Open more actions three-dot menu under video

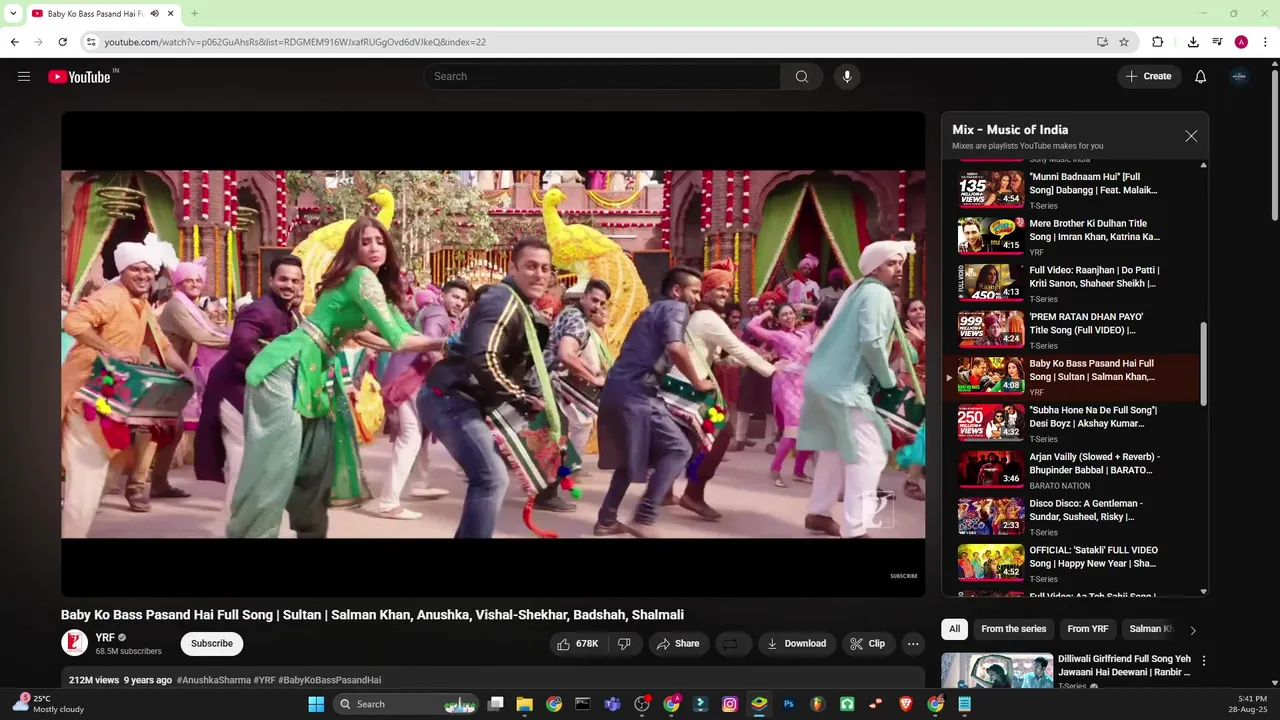[x=913, y=644]
